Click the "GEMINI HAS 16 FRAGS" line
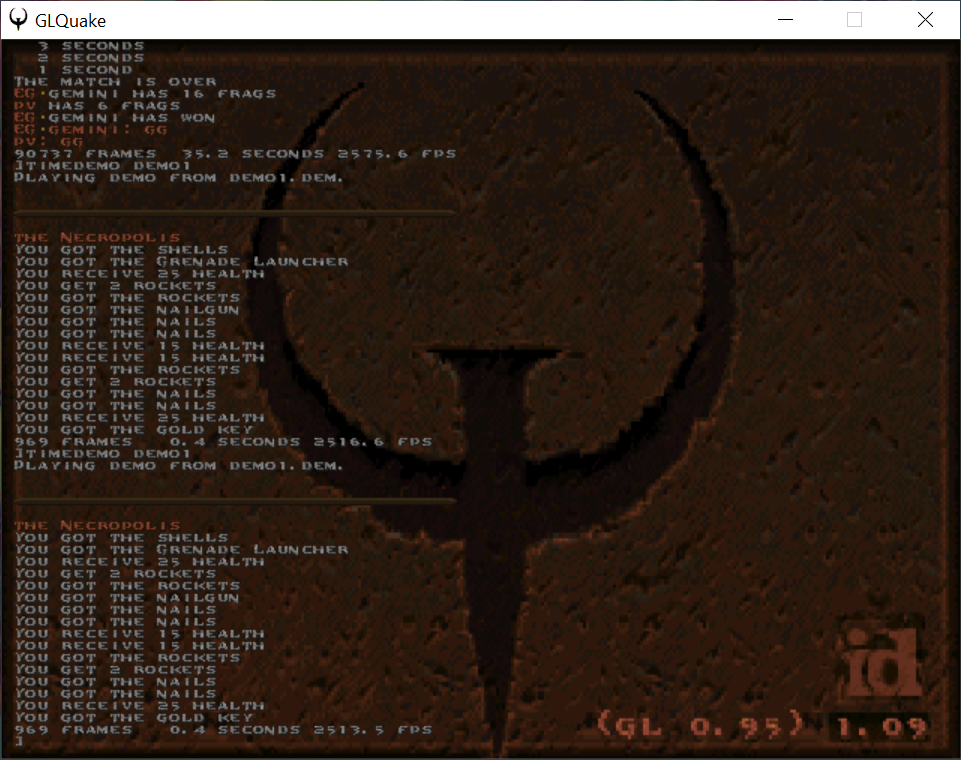Screen dimensions: 961x760 [x=145, y=94]
